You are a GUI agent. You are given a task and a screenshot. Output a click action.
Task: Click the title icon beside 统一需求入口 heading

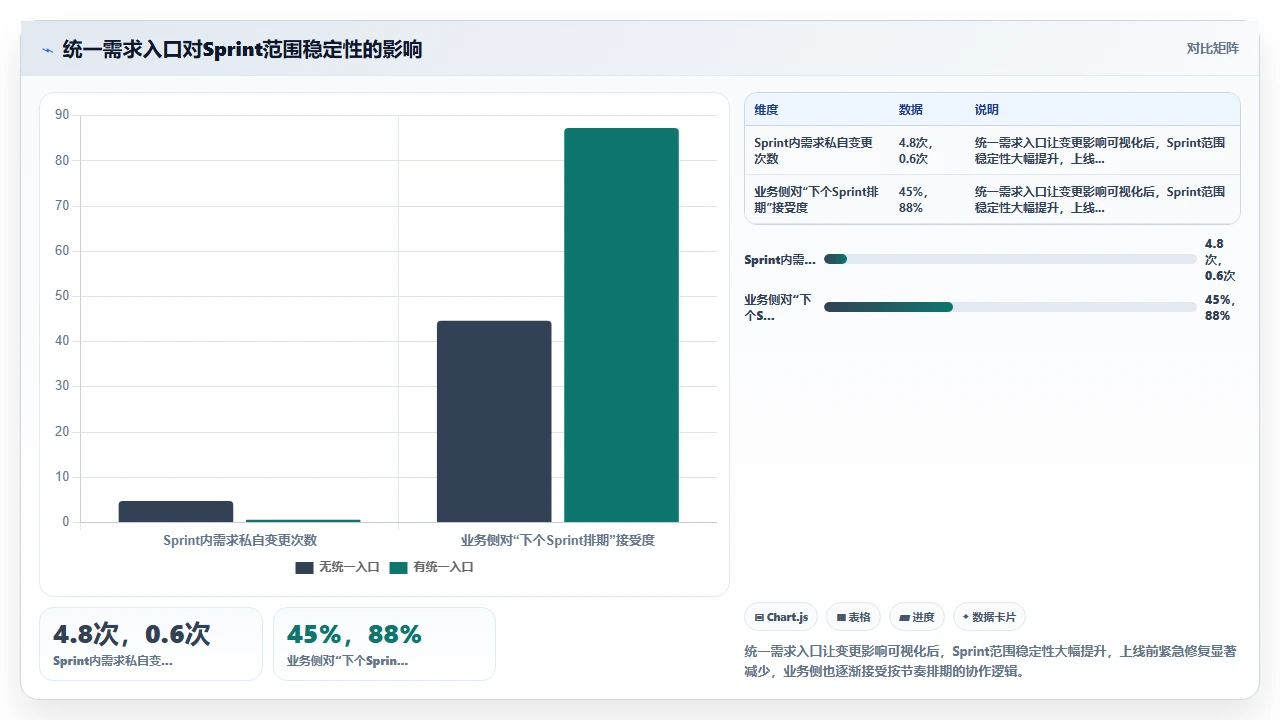(x=47, y=49)
